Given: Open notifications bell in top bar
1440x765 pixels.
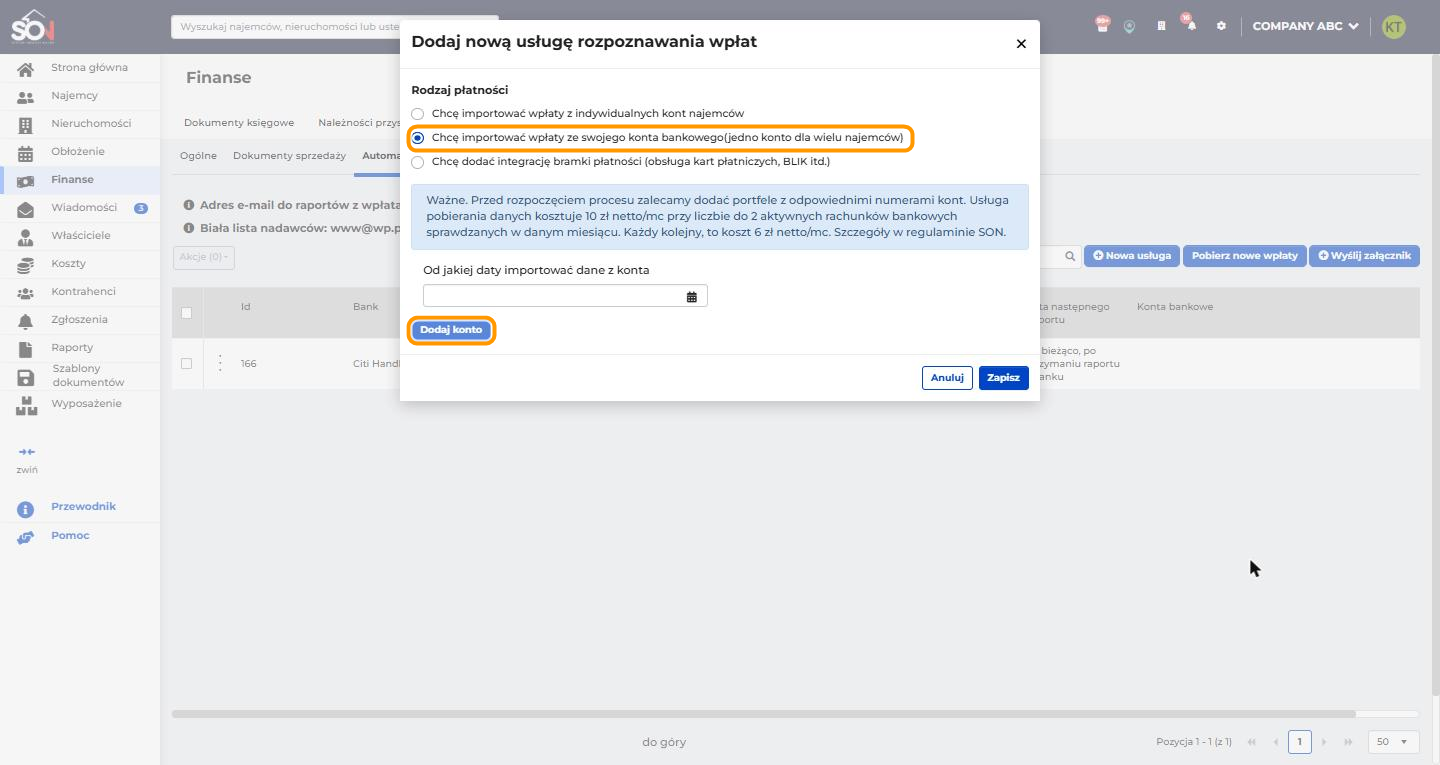Looking at the screenshot, I should tap(1191, 26).
